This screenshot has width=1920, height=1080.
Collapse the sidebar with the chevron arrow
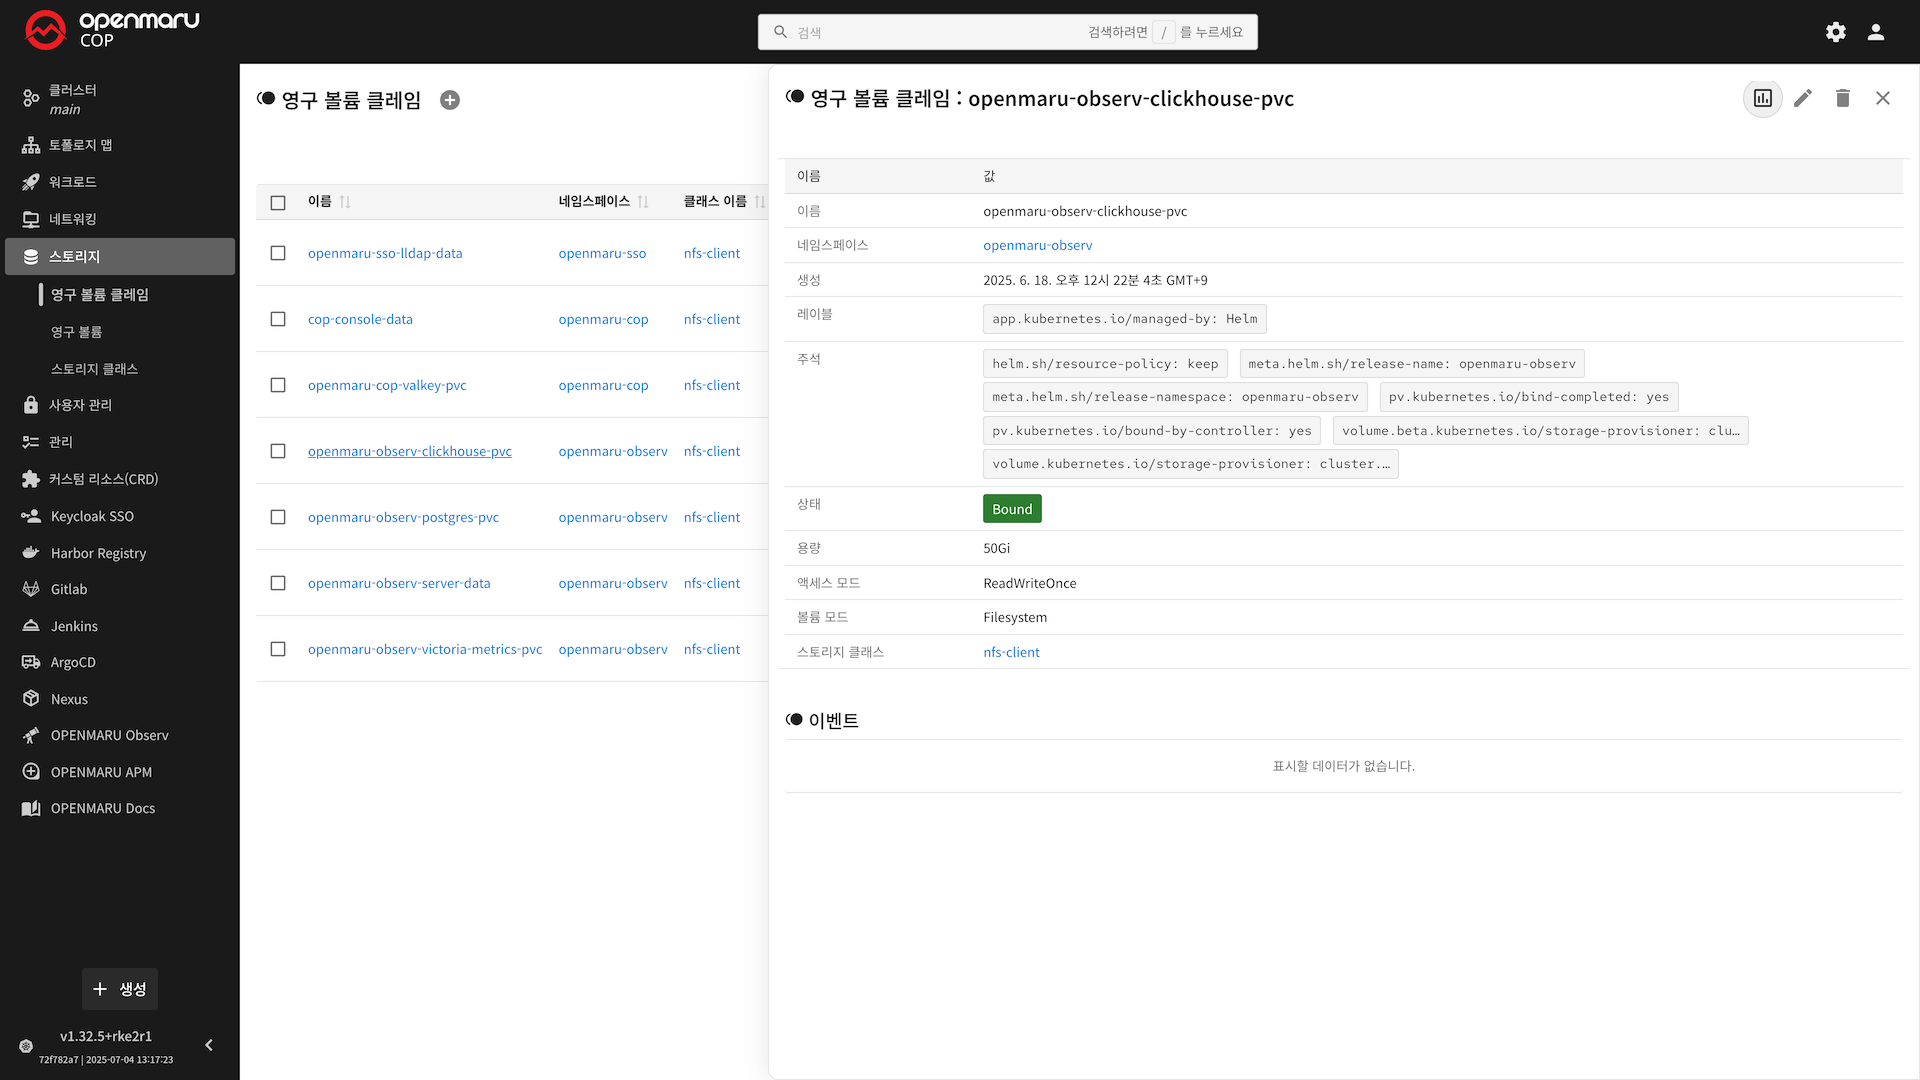pos(209,1045)
